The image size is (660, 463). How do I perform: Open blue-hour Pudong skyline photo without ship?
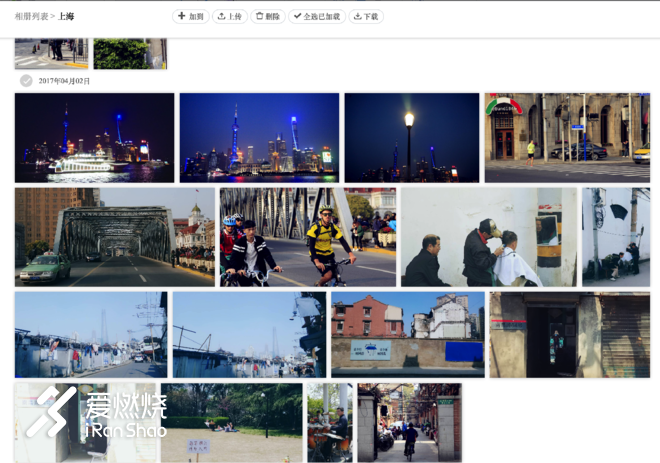click(x=259, y=138)
